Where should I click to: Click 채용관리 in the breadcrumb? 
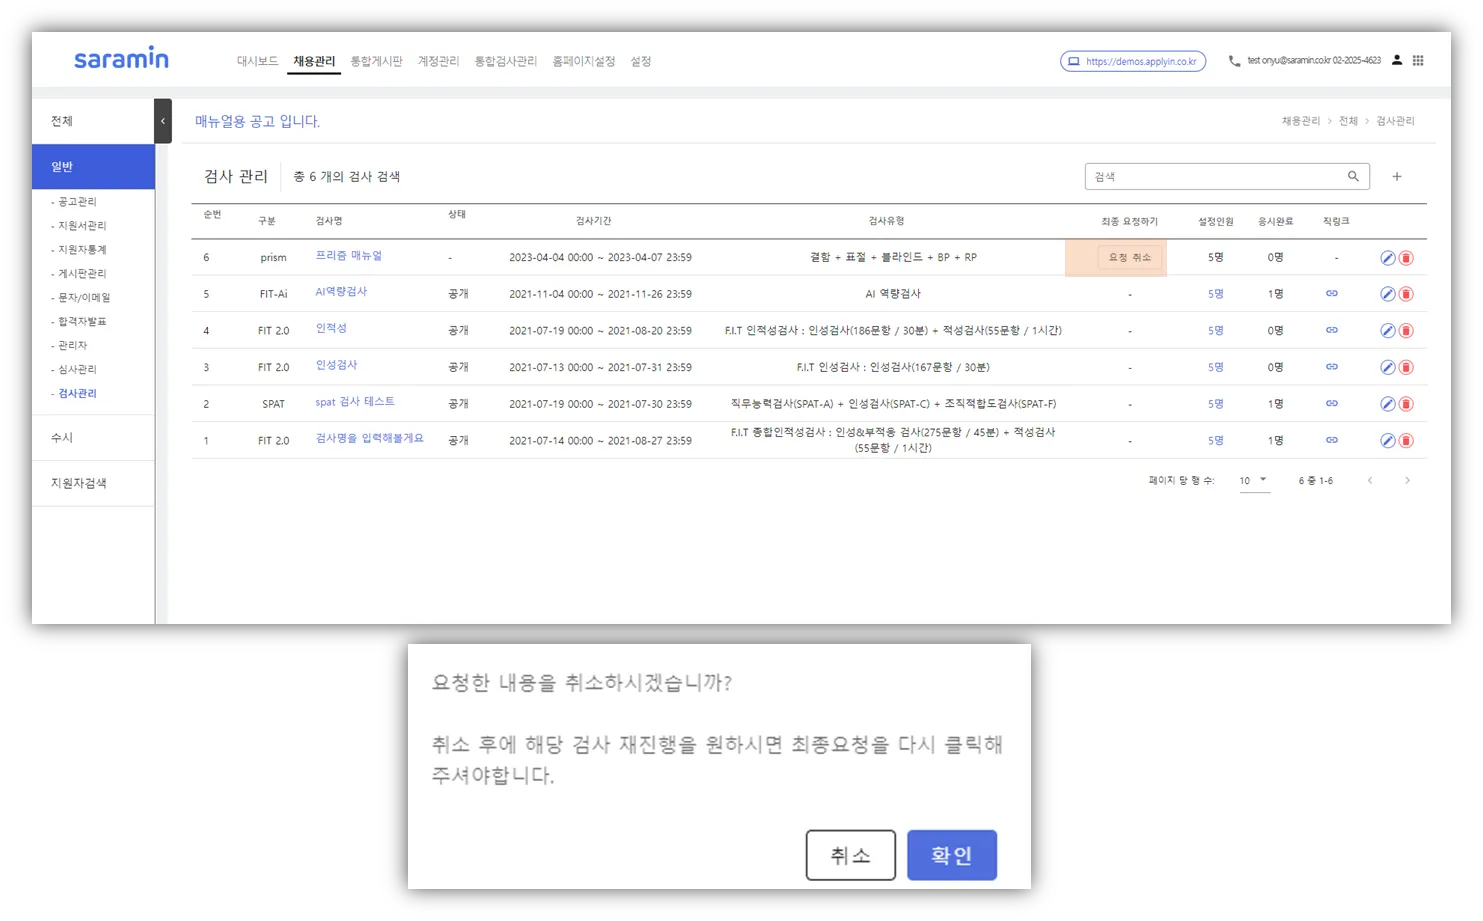click(x=1301, y=121)
